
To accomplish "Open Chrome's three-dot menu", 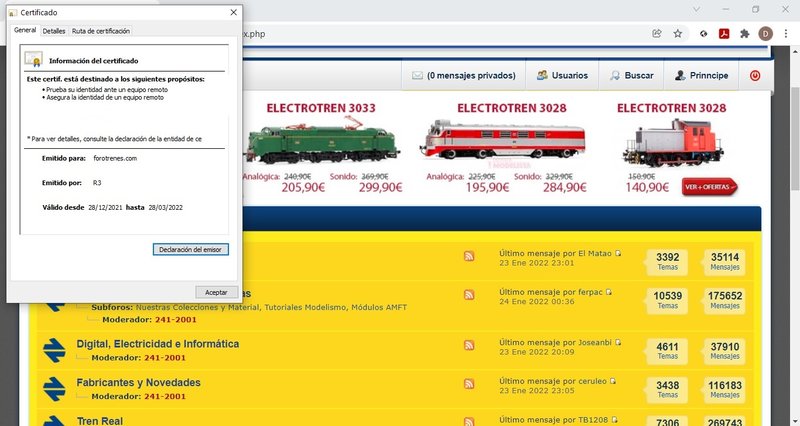I will pos(786,34).
